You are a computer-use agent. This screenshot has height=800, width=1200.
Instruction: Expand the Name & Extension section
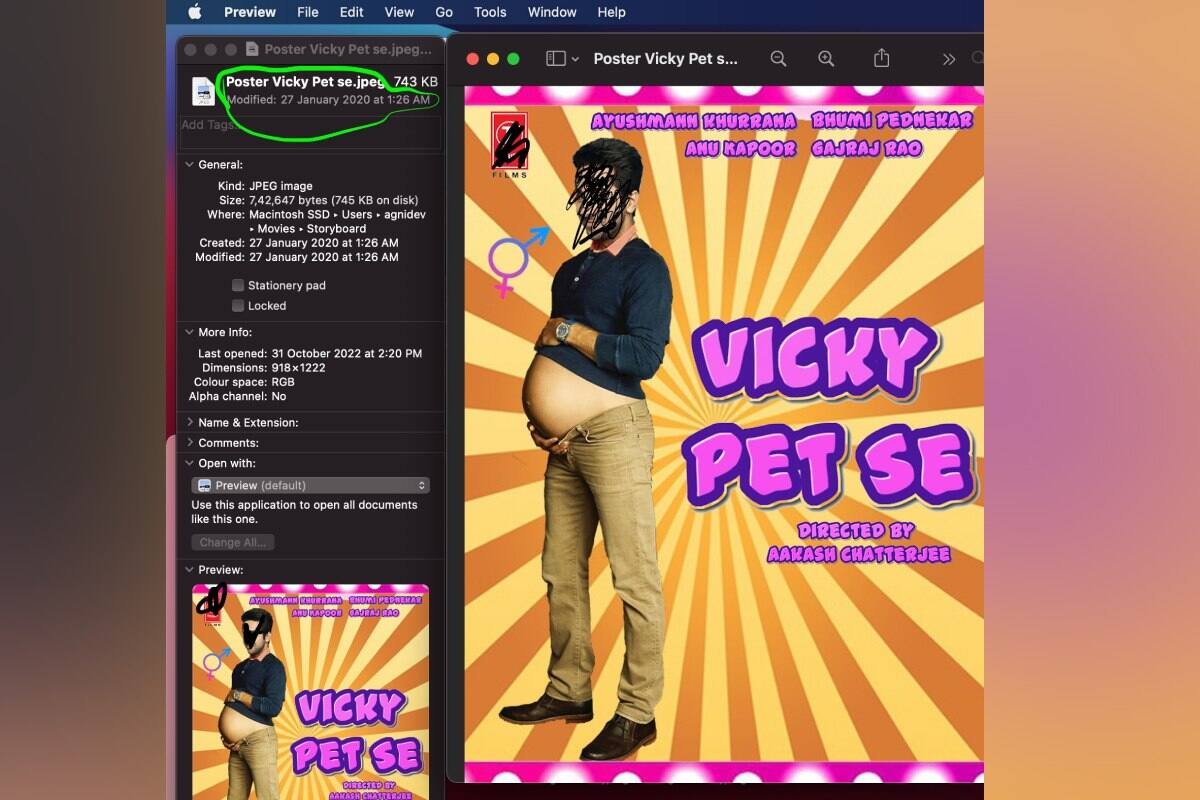coord(190,423)
